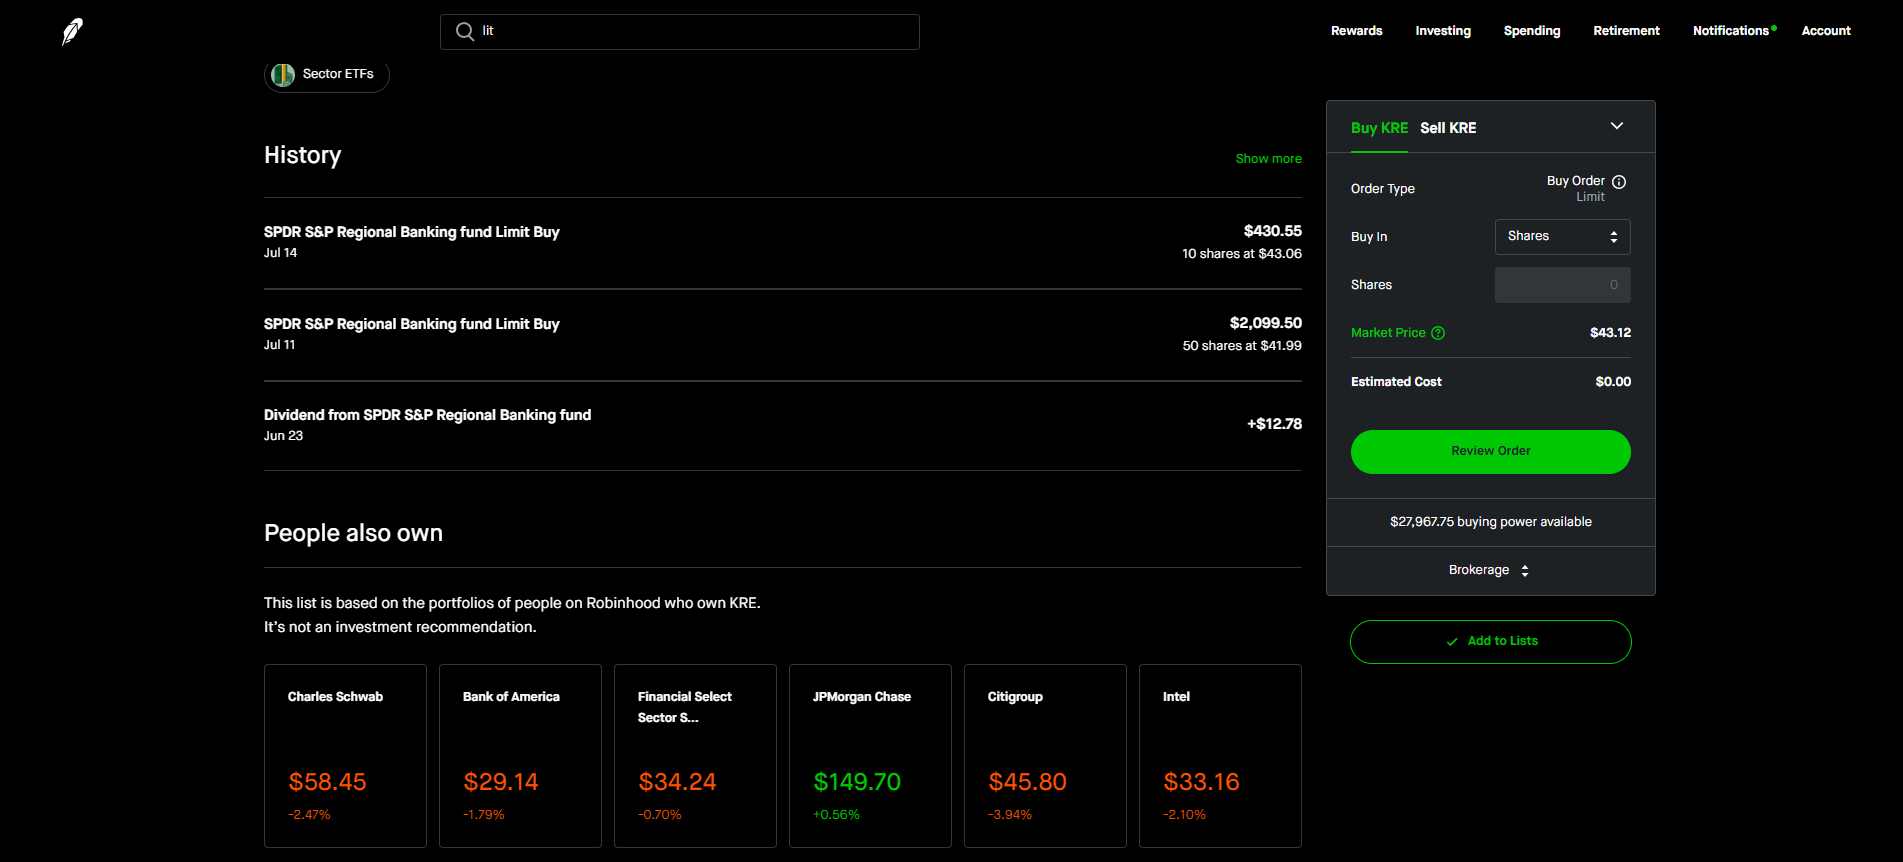Open the Brokerage account selector

click(x=1490, y=570)
